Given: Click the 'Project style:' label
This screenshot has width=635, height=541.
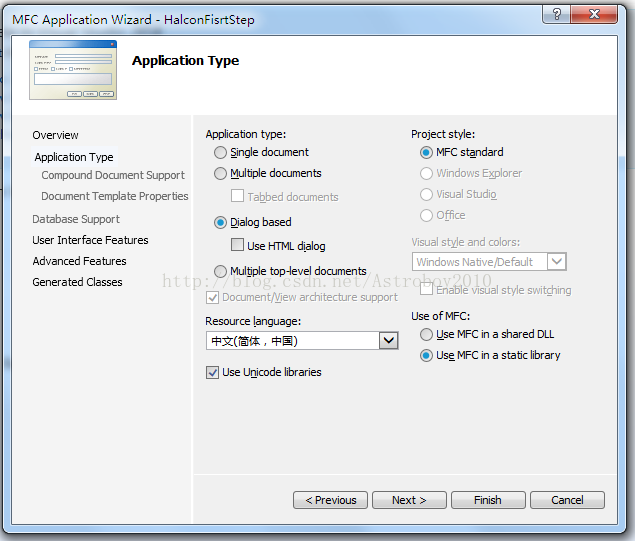Looking at the screenshot, I should pos(443,134).
